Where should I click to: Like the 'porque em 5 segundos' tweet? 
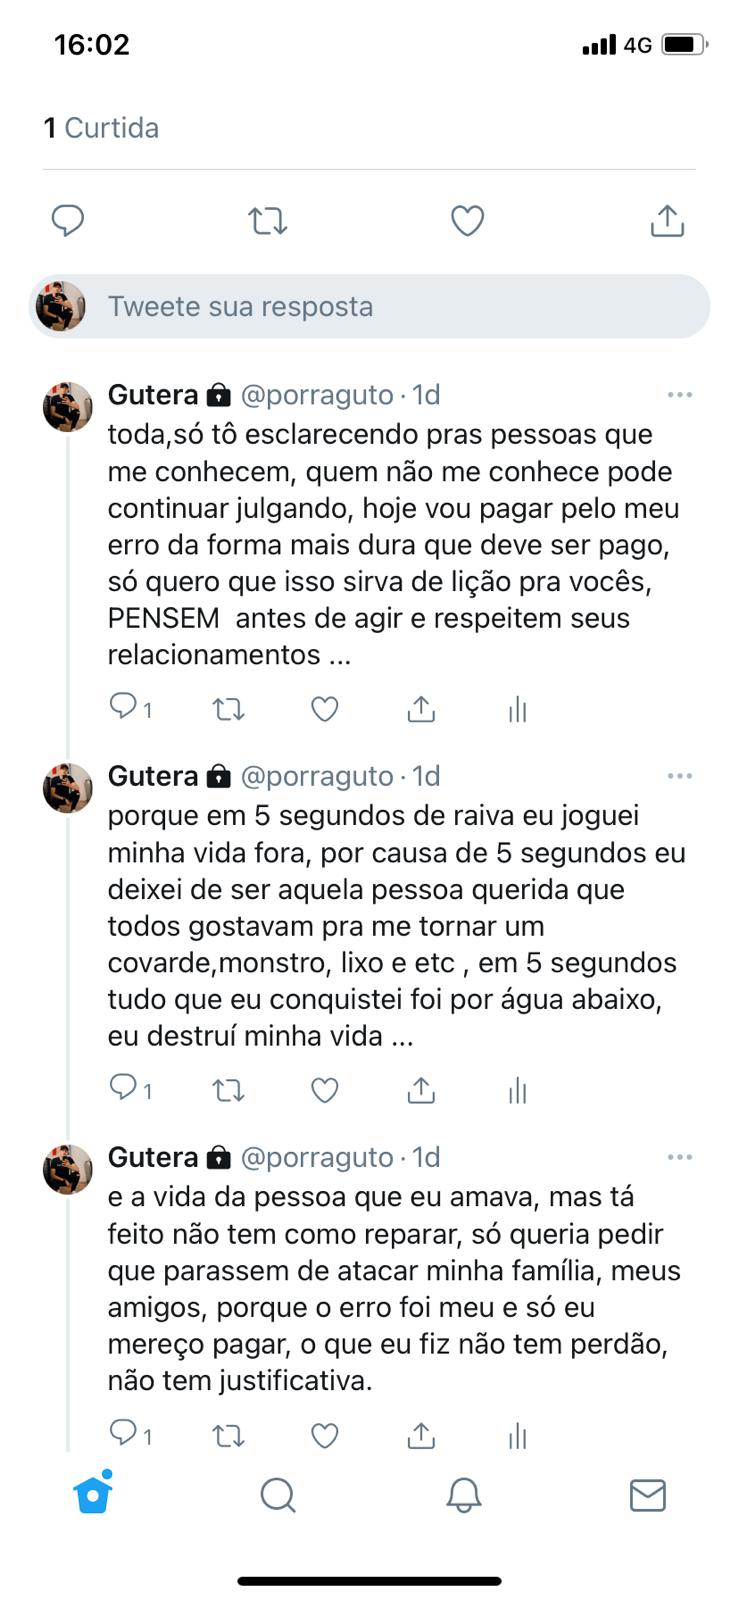(x=325, y=1090)
